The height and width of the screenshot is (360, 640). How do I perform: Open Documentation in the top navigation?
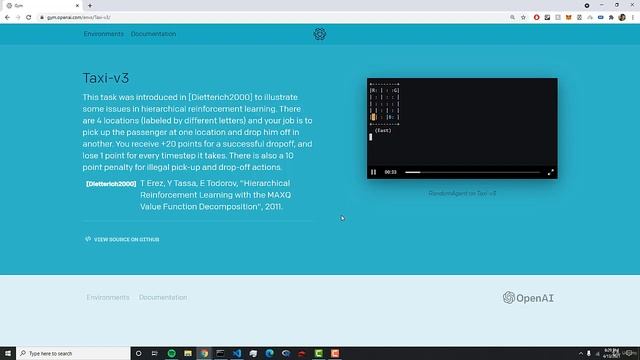(x=153, y=34)
